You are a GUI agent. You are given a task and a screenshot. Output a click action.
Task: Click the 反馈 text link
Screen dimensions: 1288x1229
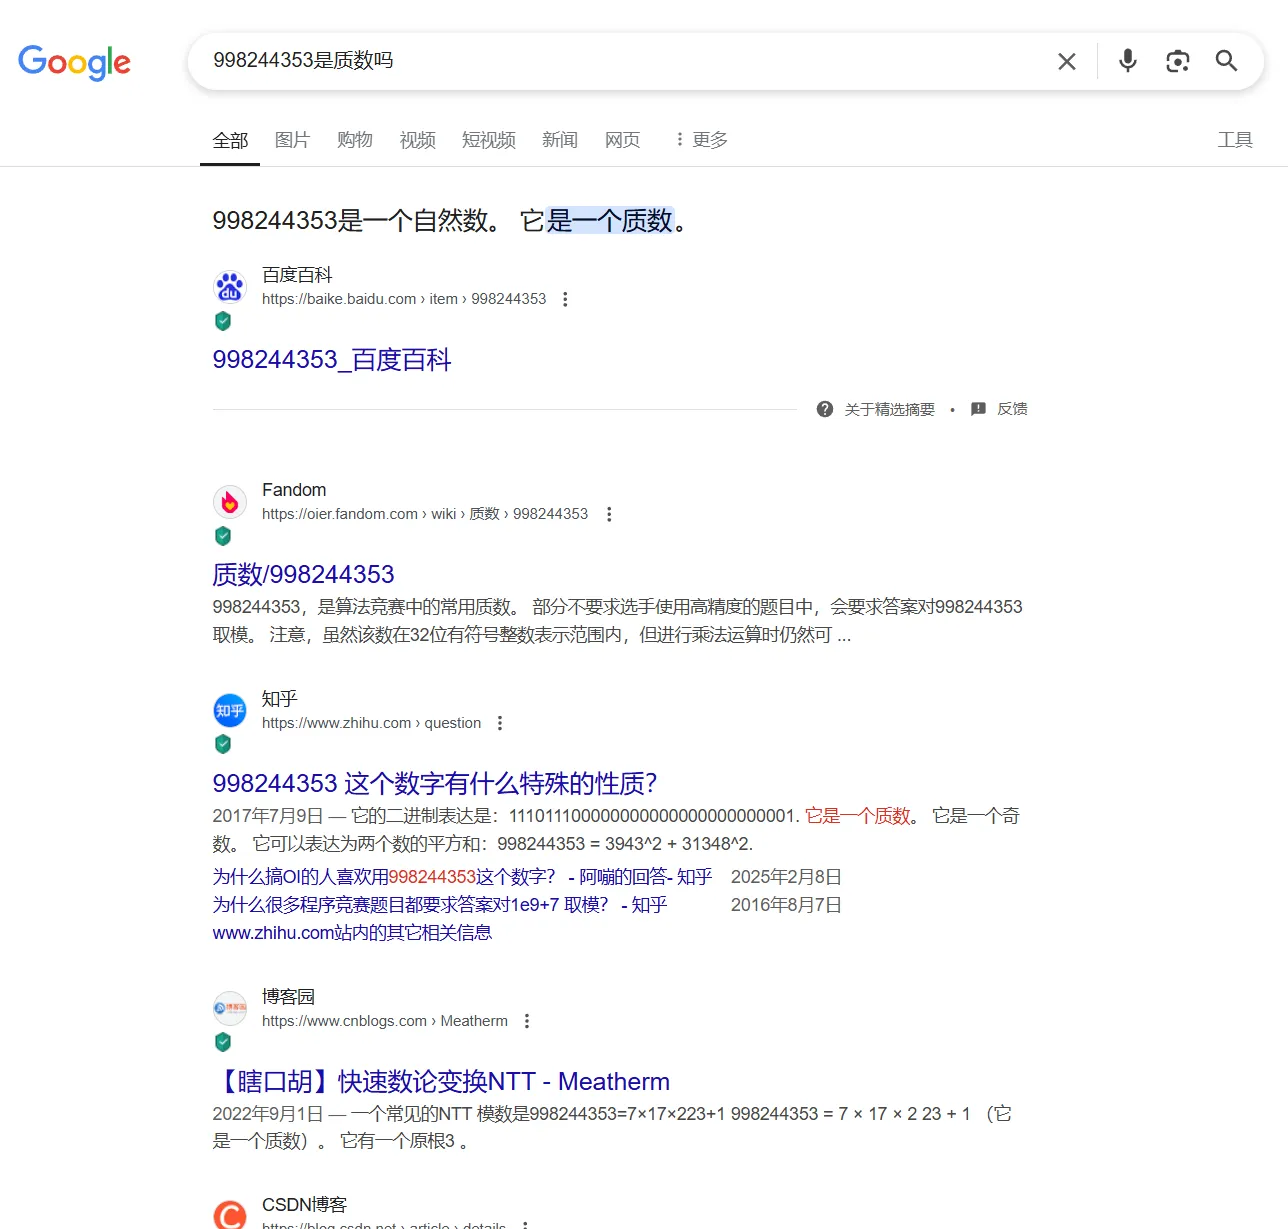(1012, 409)
